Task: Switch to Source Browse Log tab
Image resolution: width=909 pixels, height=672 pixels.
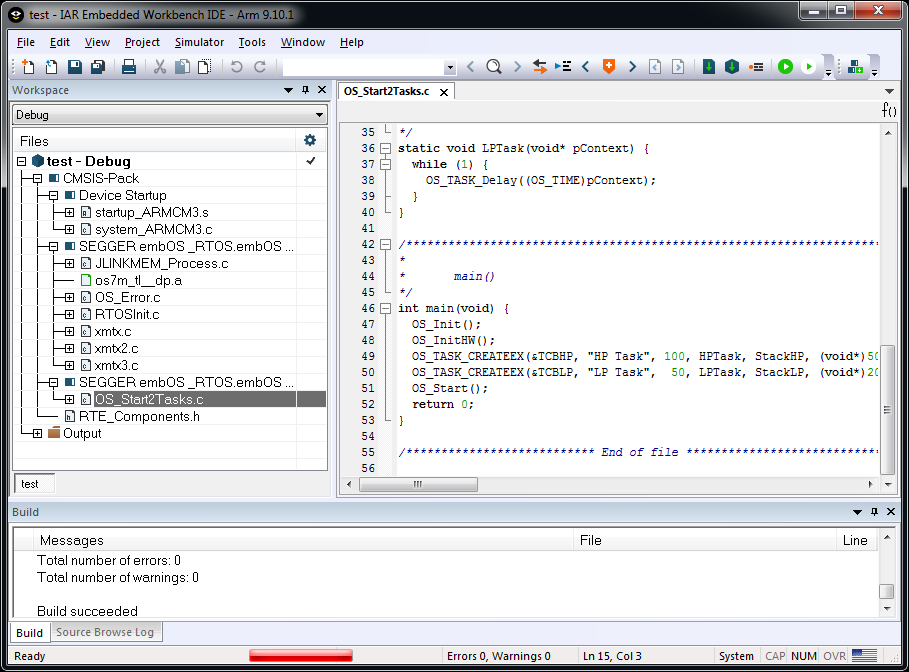Action: pos(105,632)
